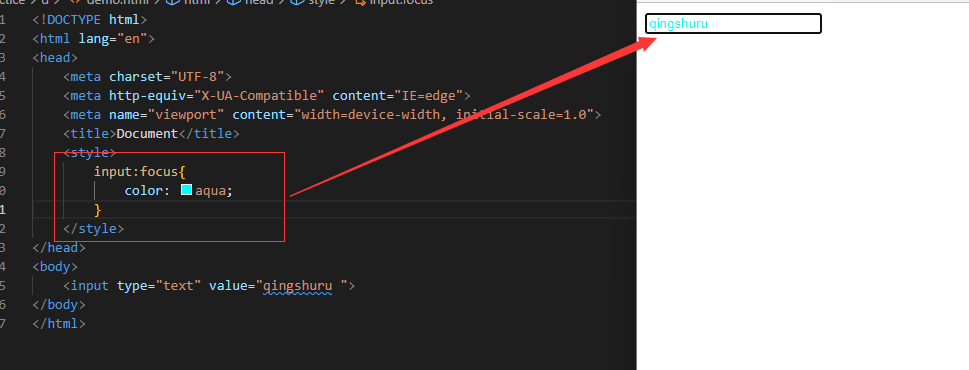Click the closing </style> tag
Screen dimensions: 969x370
(93, 229)
